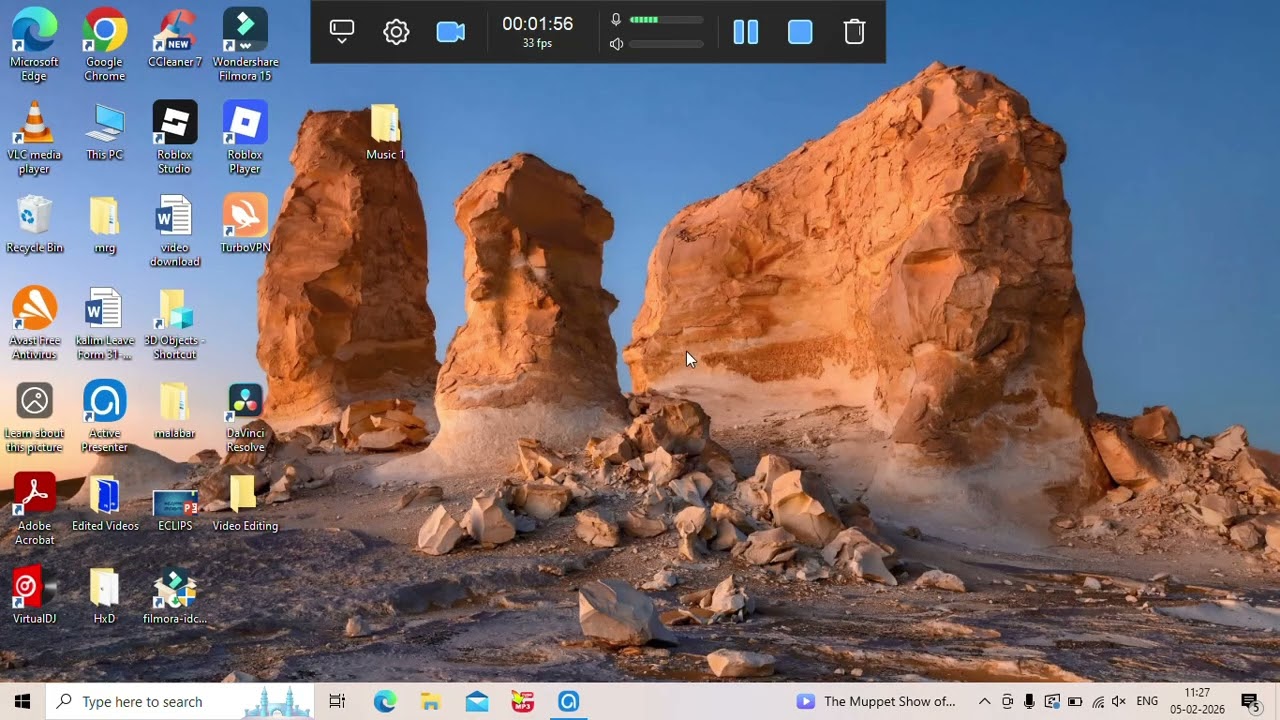
Task: Open Mail from the taskbar
Action: 477,701
